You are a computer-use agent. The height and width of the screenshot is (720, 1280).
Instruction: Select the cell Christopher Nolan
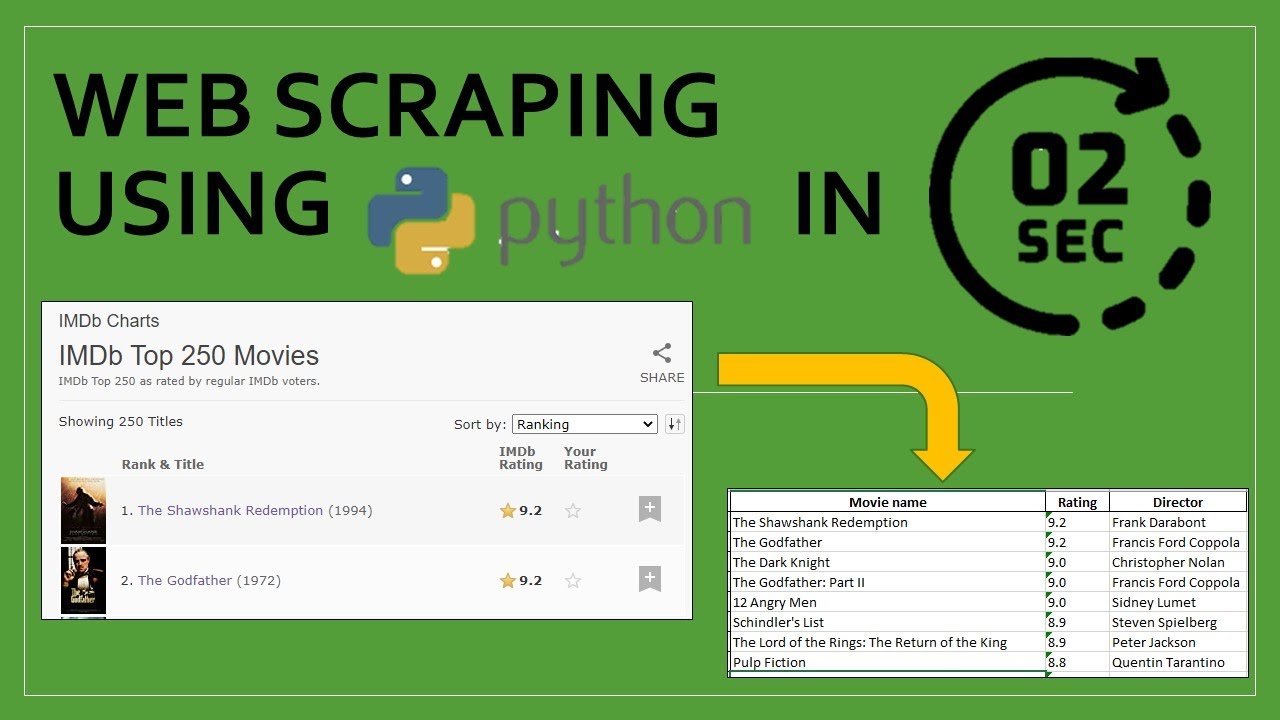click(1178, 562)
